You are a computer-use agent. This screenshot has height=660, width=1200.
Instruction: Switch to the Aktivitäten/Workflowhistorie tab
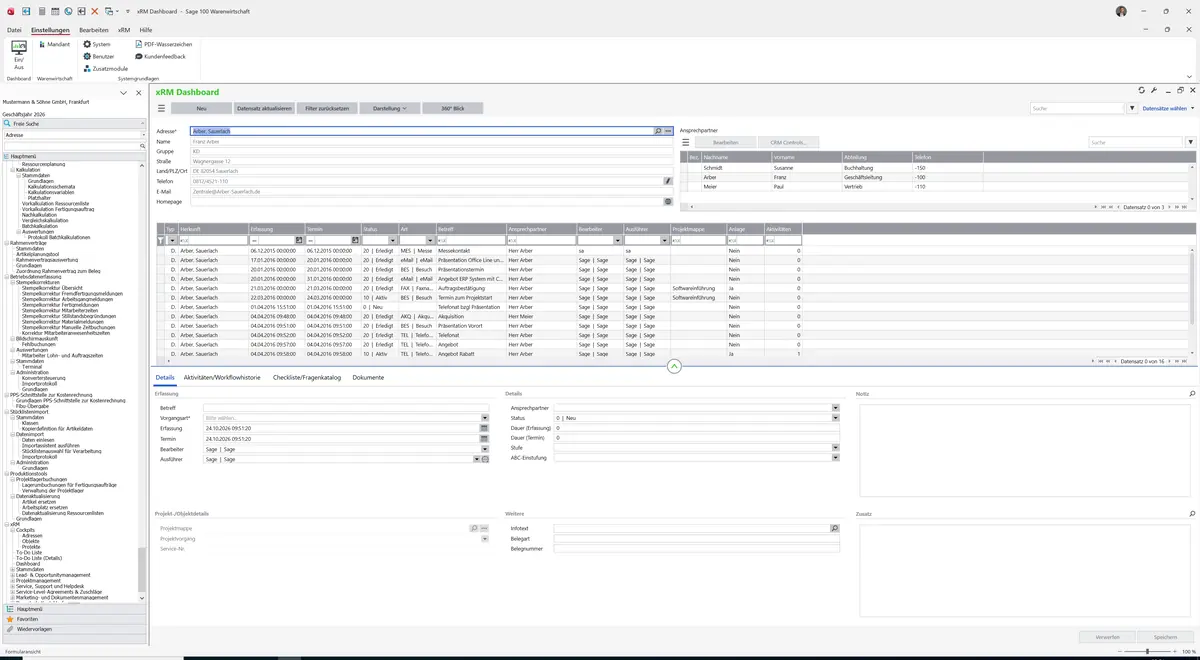click(222, 378)
